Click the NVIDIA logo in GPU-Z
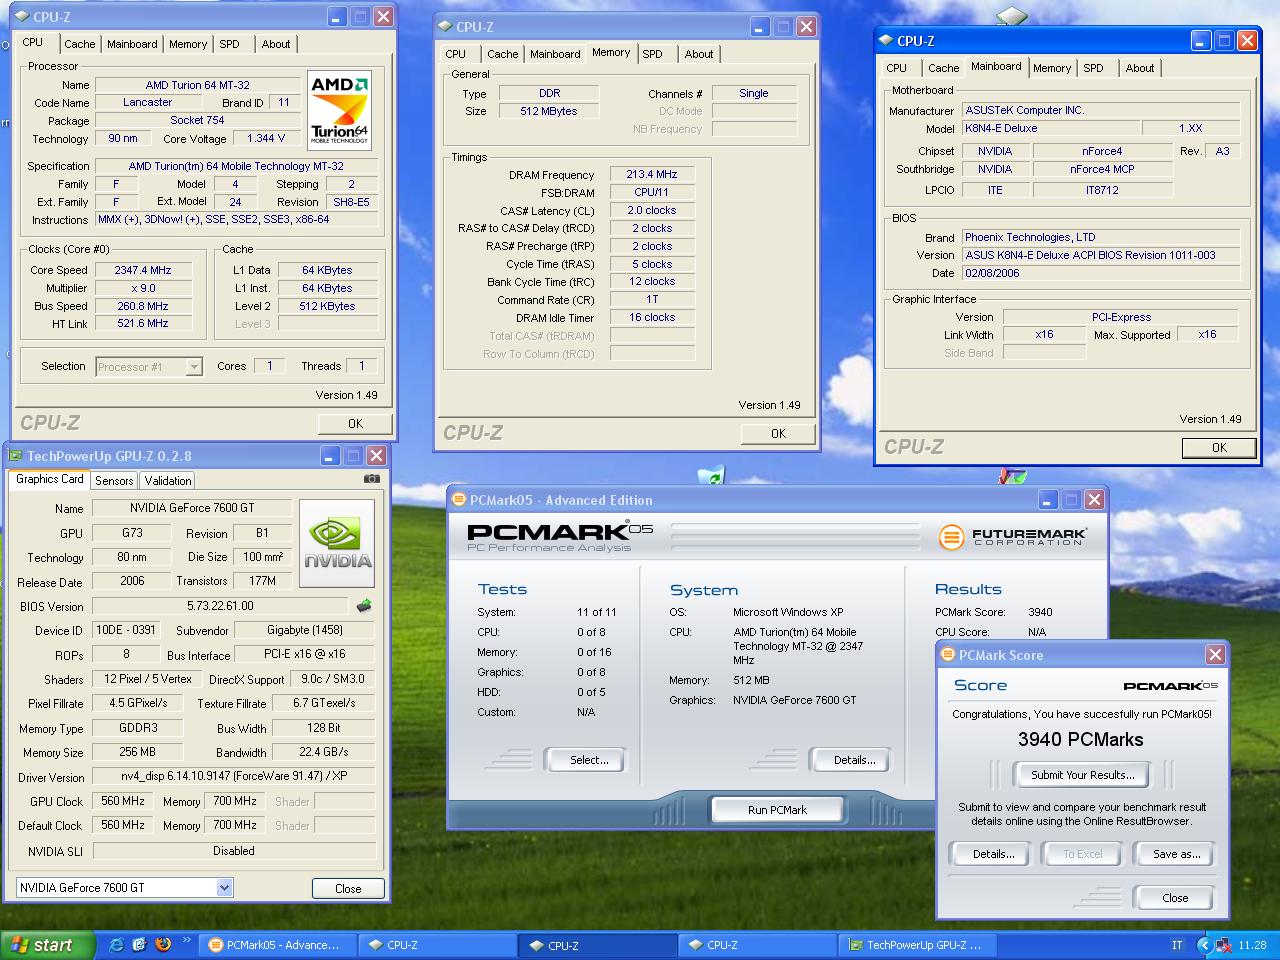The image size is (1280, 960). [337, 543]
